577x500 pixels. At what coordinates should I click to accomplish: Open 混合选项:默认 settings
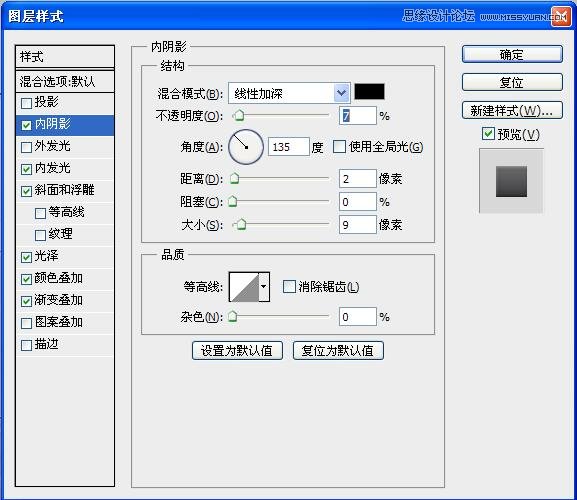click(x=65, y=81)
